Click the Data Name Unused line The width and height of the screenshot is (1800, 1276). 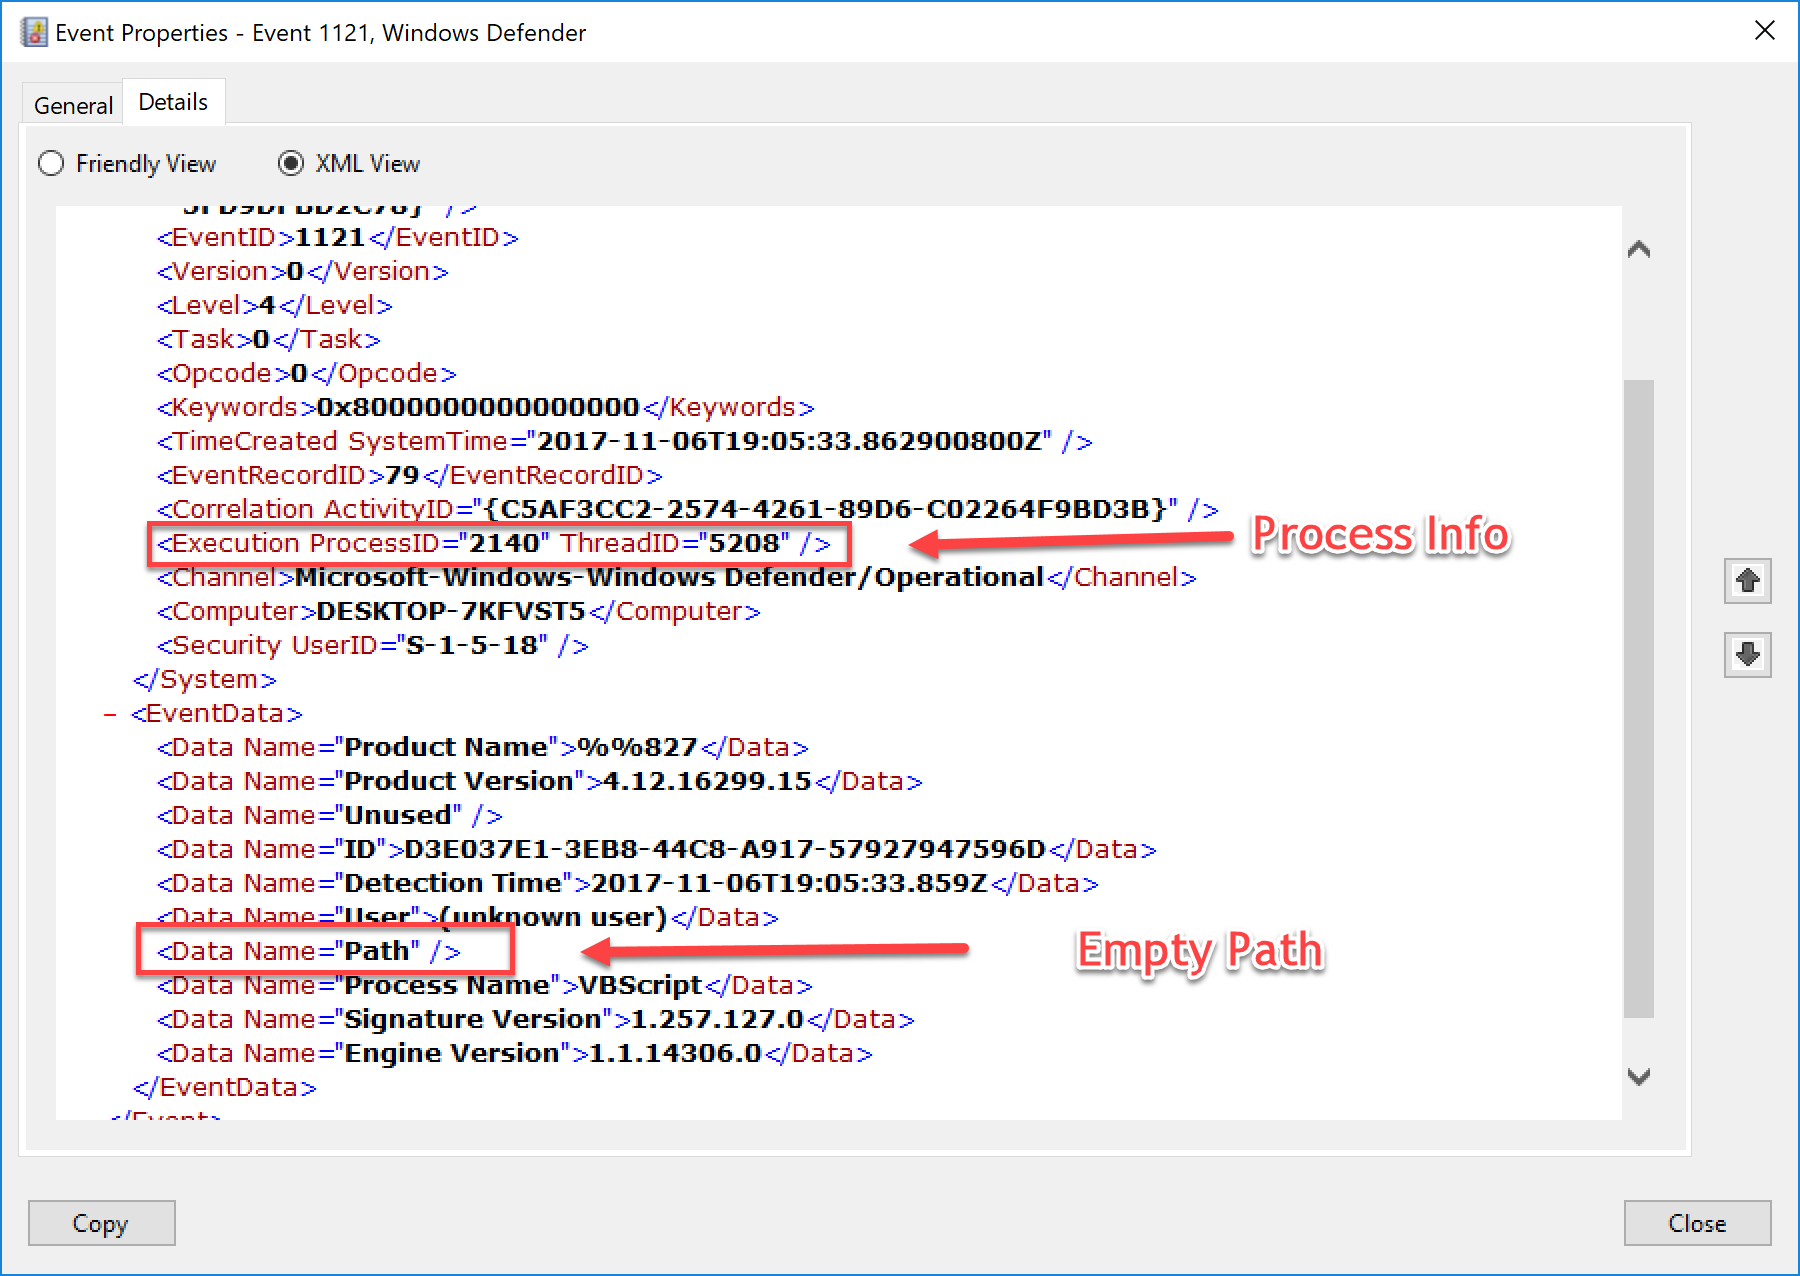pyautogui.click(x=330, y=816)
